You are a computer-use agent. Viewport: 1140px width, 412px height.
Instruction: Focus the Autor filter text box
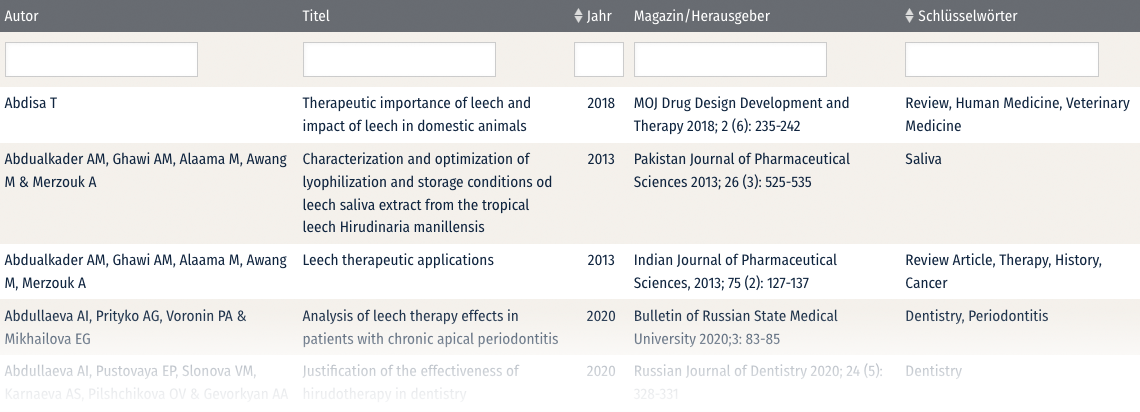point(101,60)
